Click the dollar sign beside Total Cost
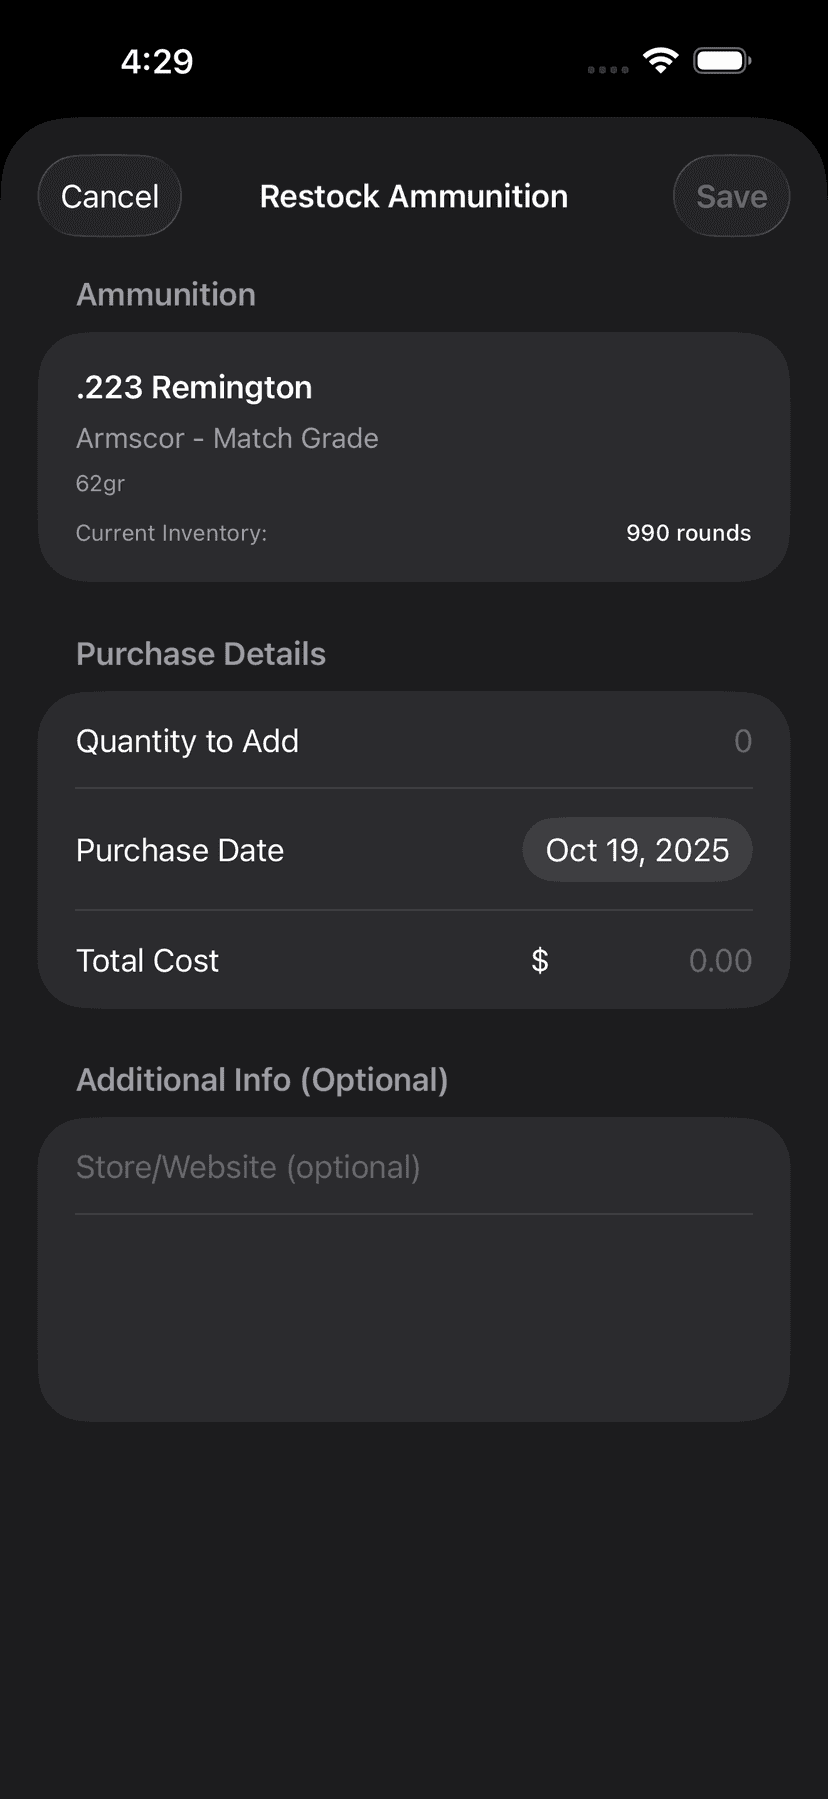This screenshot has width=828, height=1799. click(540, 961)
